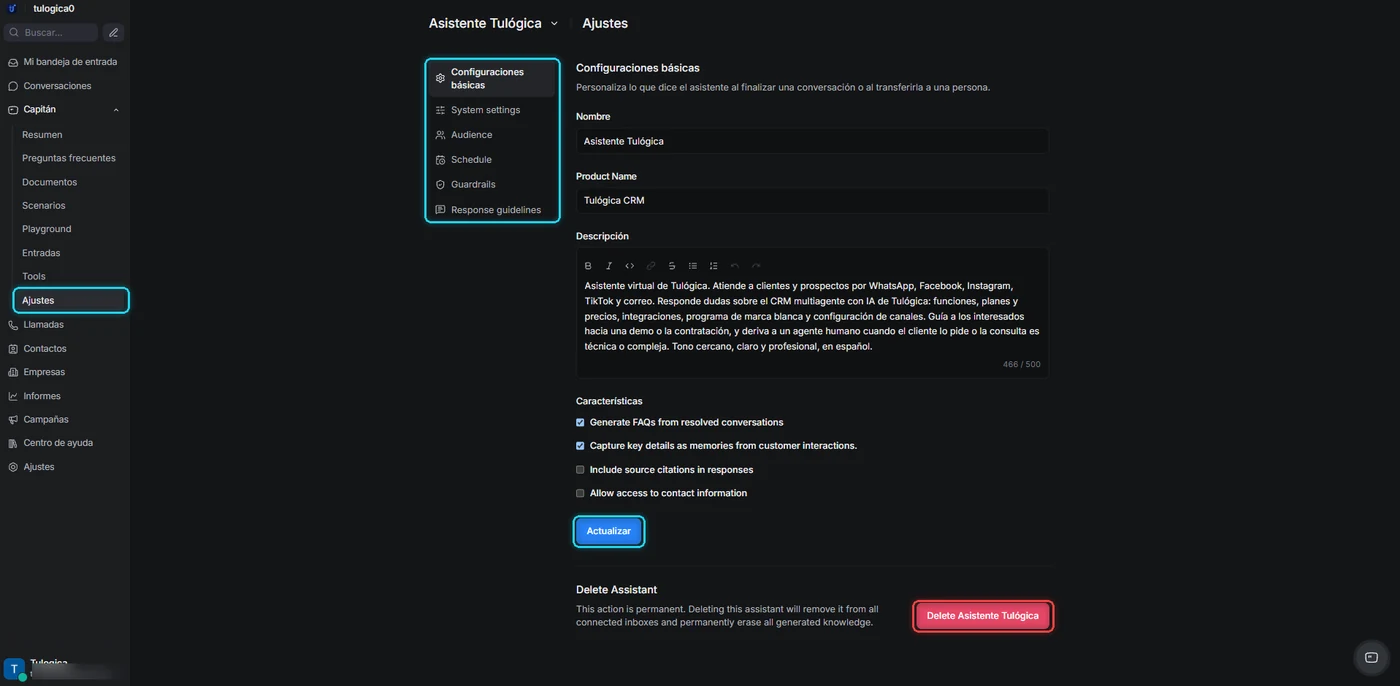Select the Configuraciones básicas settings tab
The width and height of the screenshot is (1400, 686).
[x=492, y=79]
